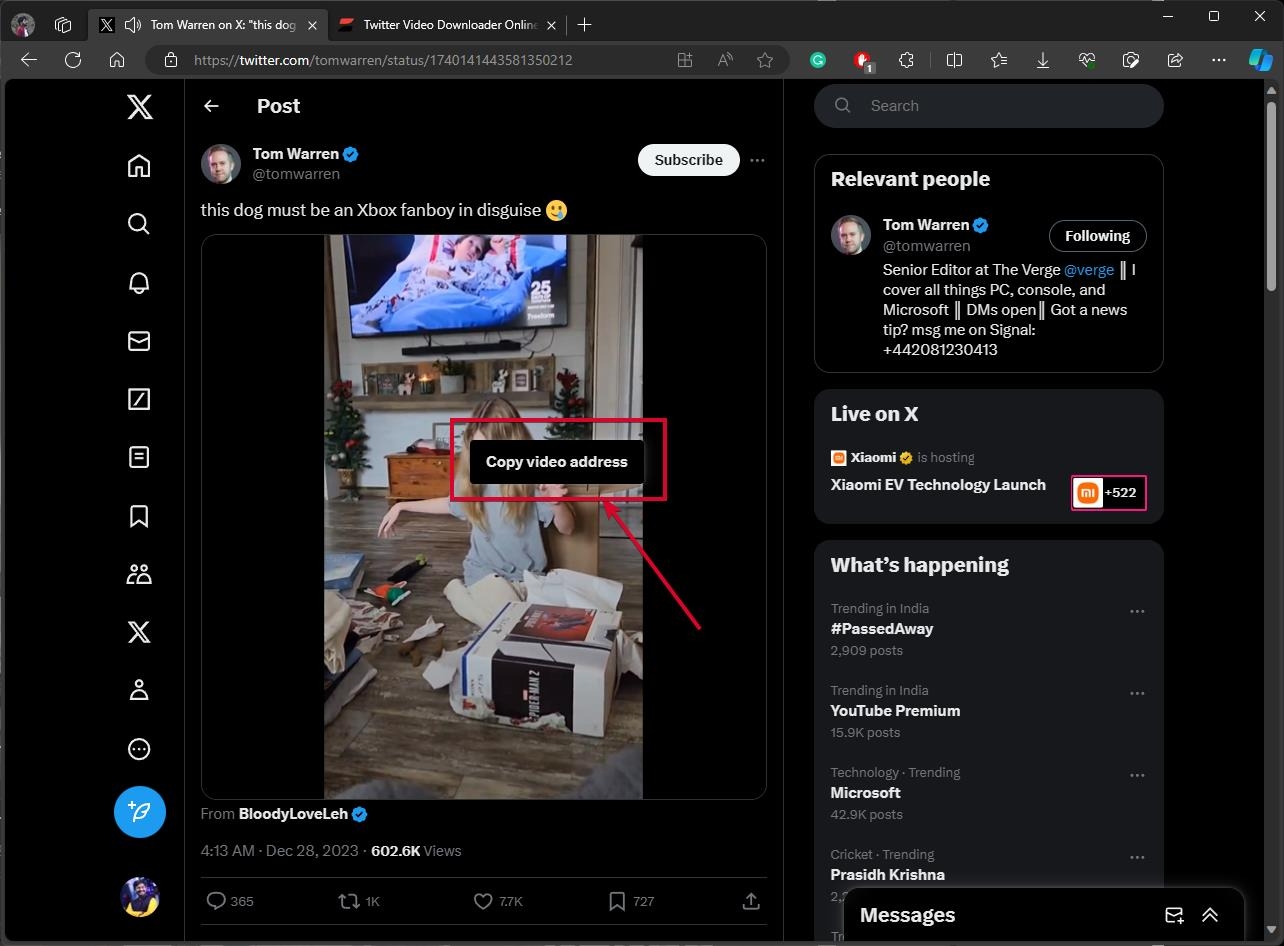
Task: Expand the Messages drawer
Action: tap(1209, 915)
